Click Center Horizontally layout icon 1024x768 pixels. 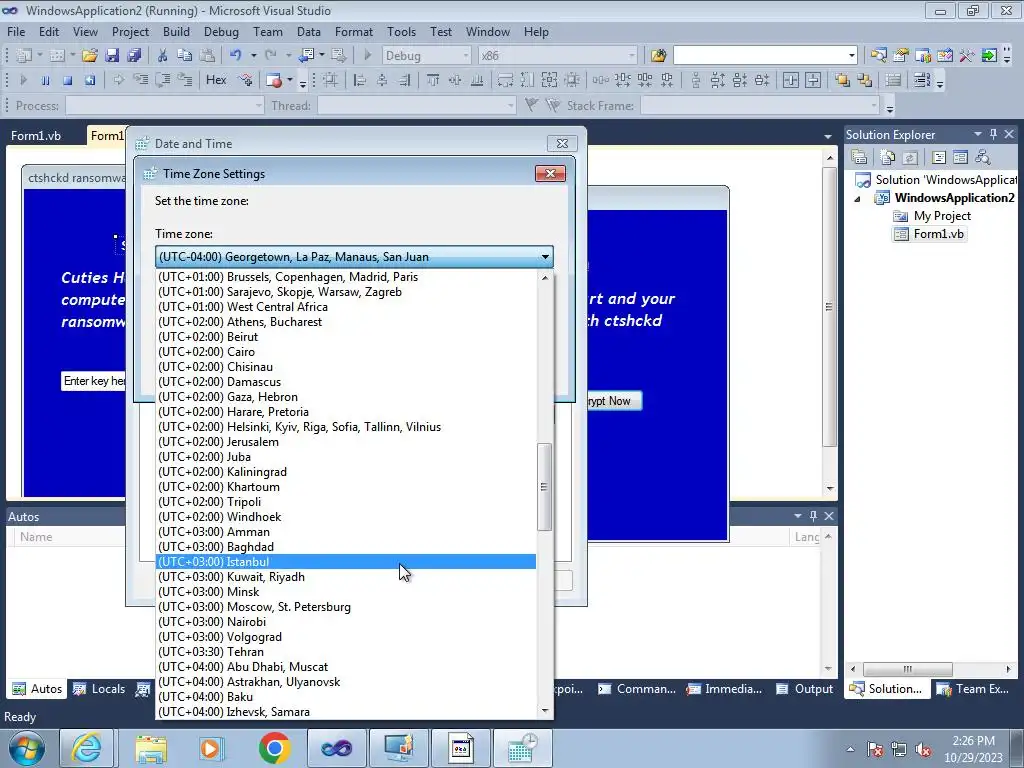tap(791, 80)
